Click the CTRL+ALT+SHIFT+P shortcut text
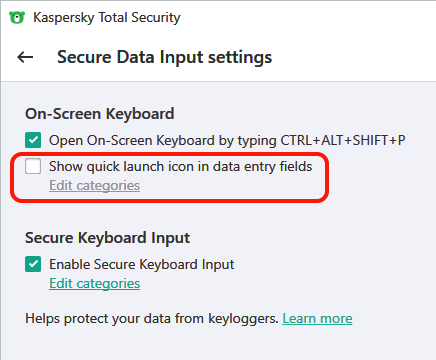Screen dimensions: 436x360 (x=343, y=140)
